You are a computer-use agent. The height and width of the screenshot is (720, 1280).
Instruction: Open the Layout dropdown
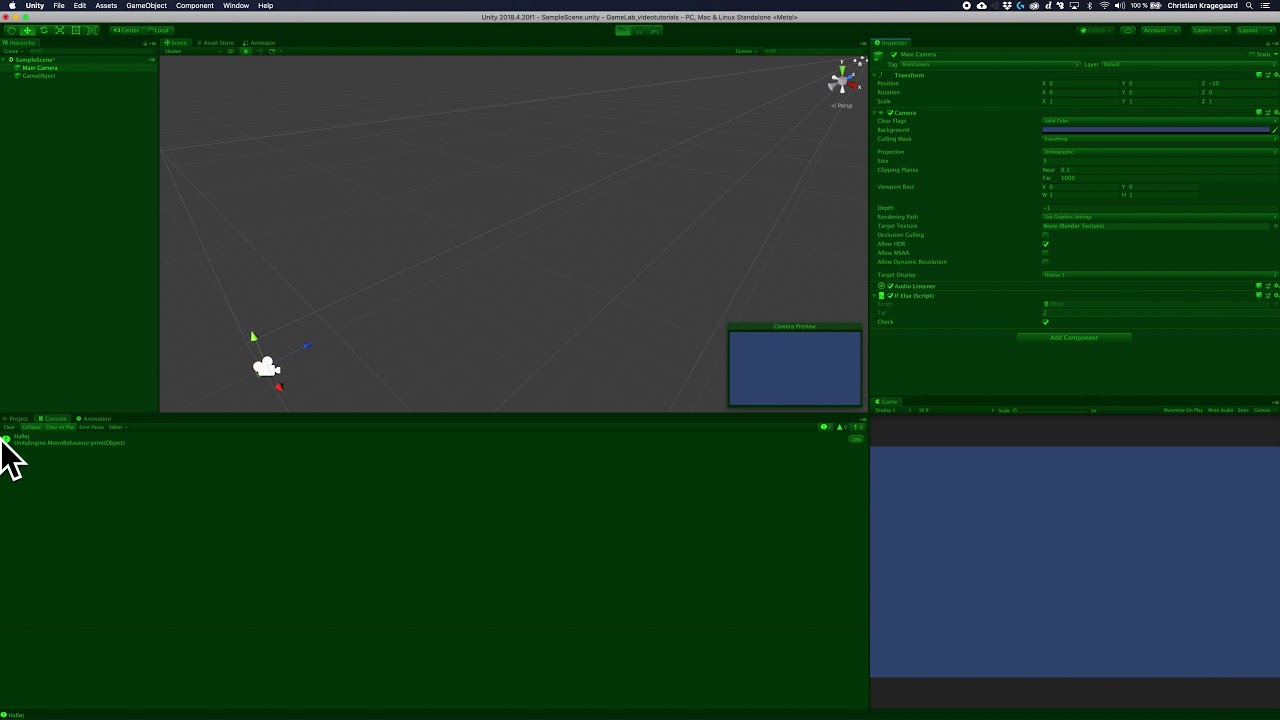pyautogui.click(x=1254, y=30)
